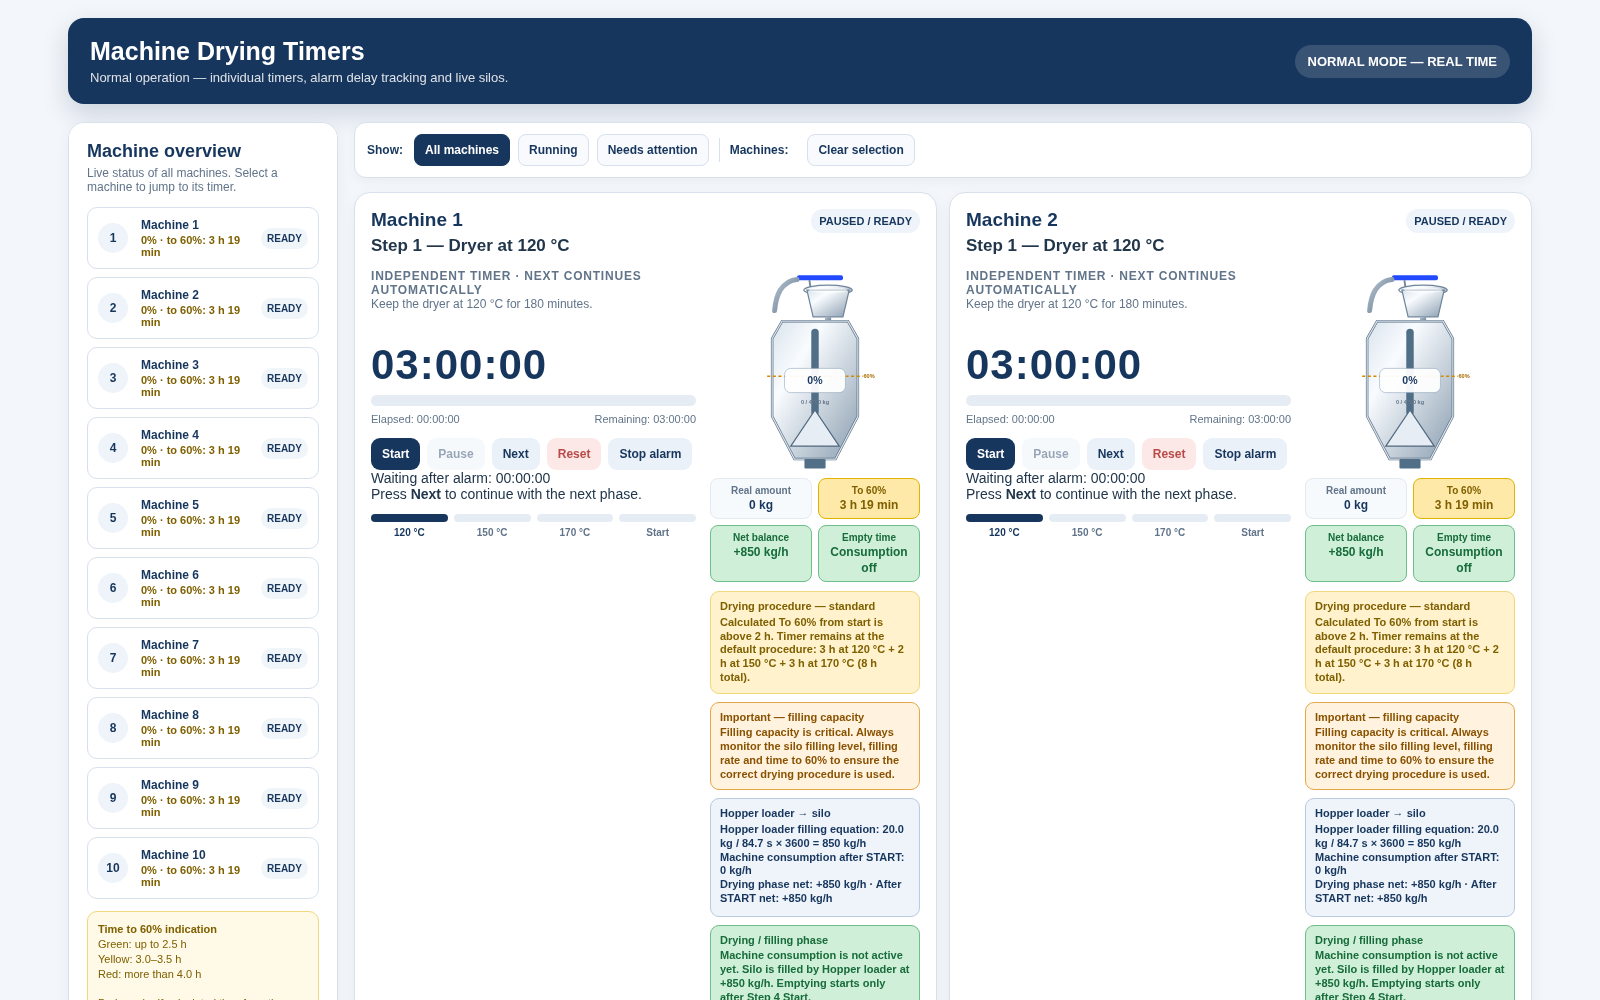Click Machine 1 03:00:00 countdown display
This screenshot has width=1600, height=1000.
[458, 365]
